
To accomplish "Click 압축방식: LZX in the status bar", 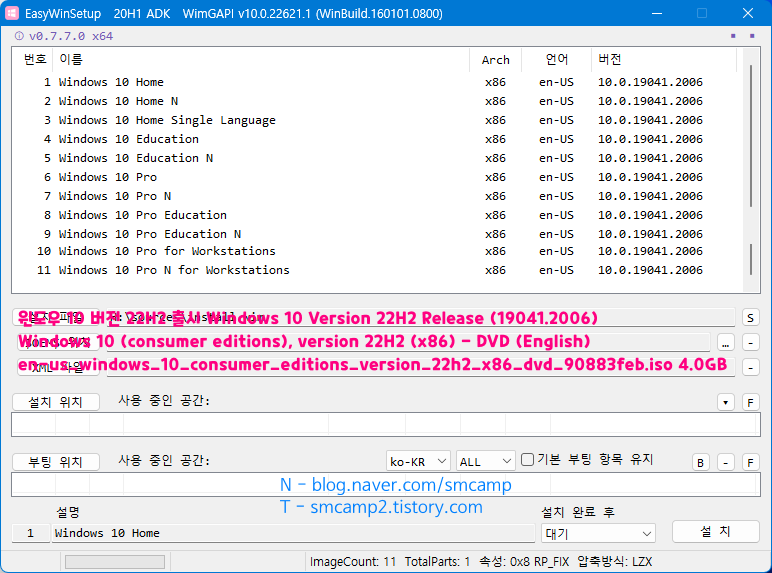I will tap(614, 562).
